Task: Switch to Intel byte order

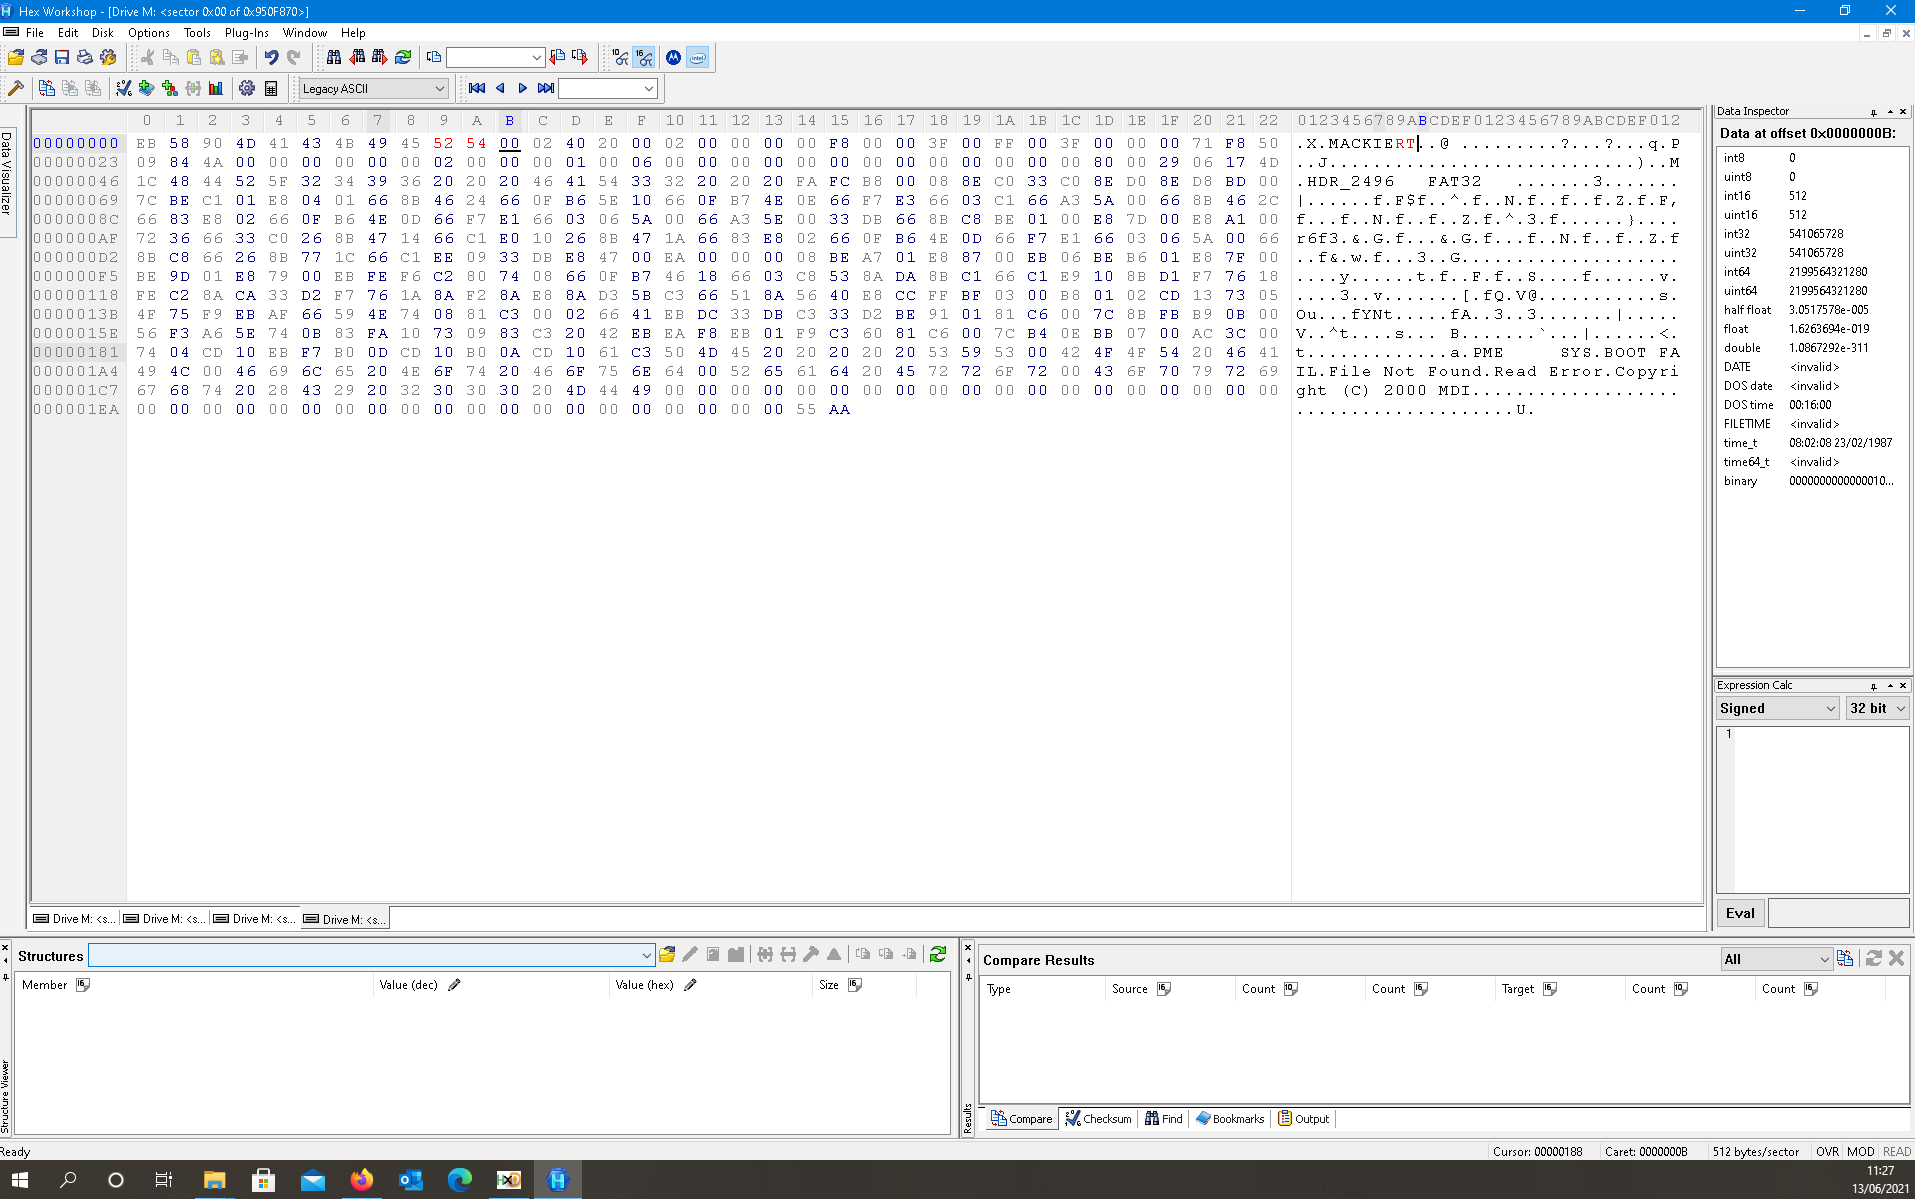Action: [698, 58]
